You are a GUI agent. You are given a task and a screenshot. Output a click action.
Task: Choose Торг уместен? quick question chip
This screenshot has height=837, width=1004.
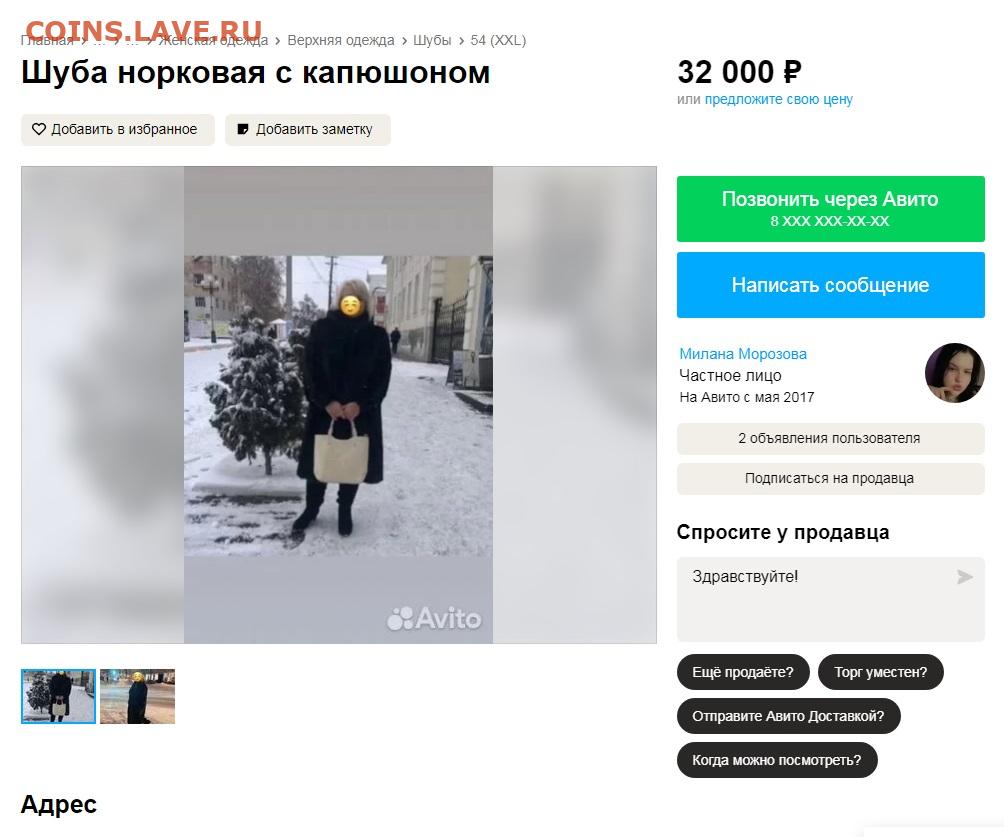coord(880,672)
